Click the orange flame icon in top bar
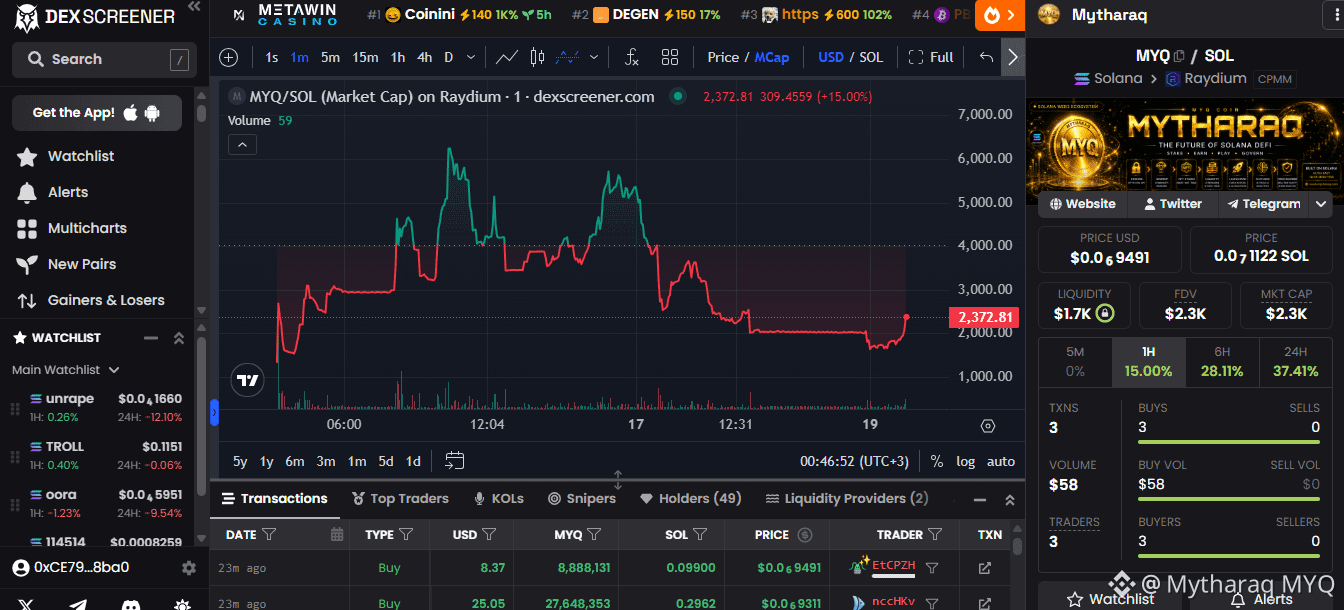The height and width of the screenshot is (610, 1344). point(992,15)
